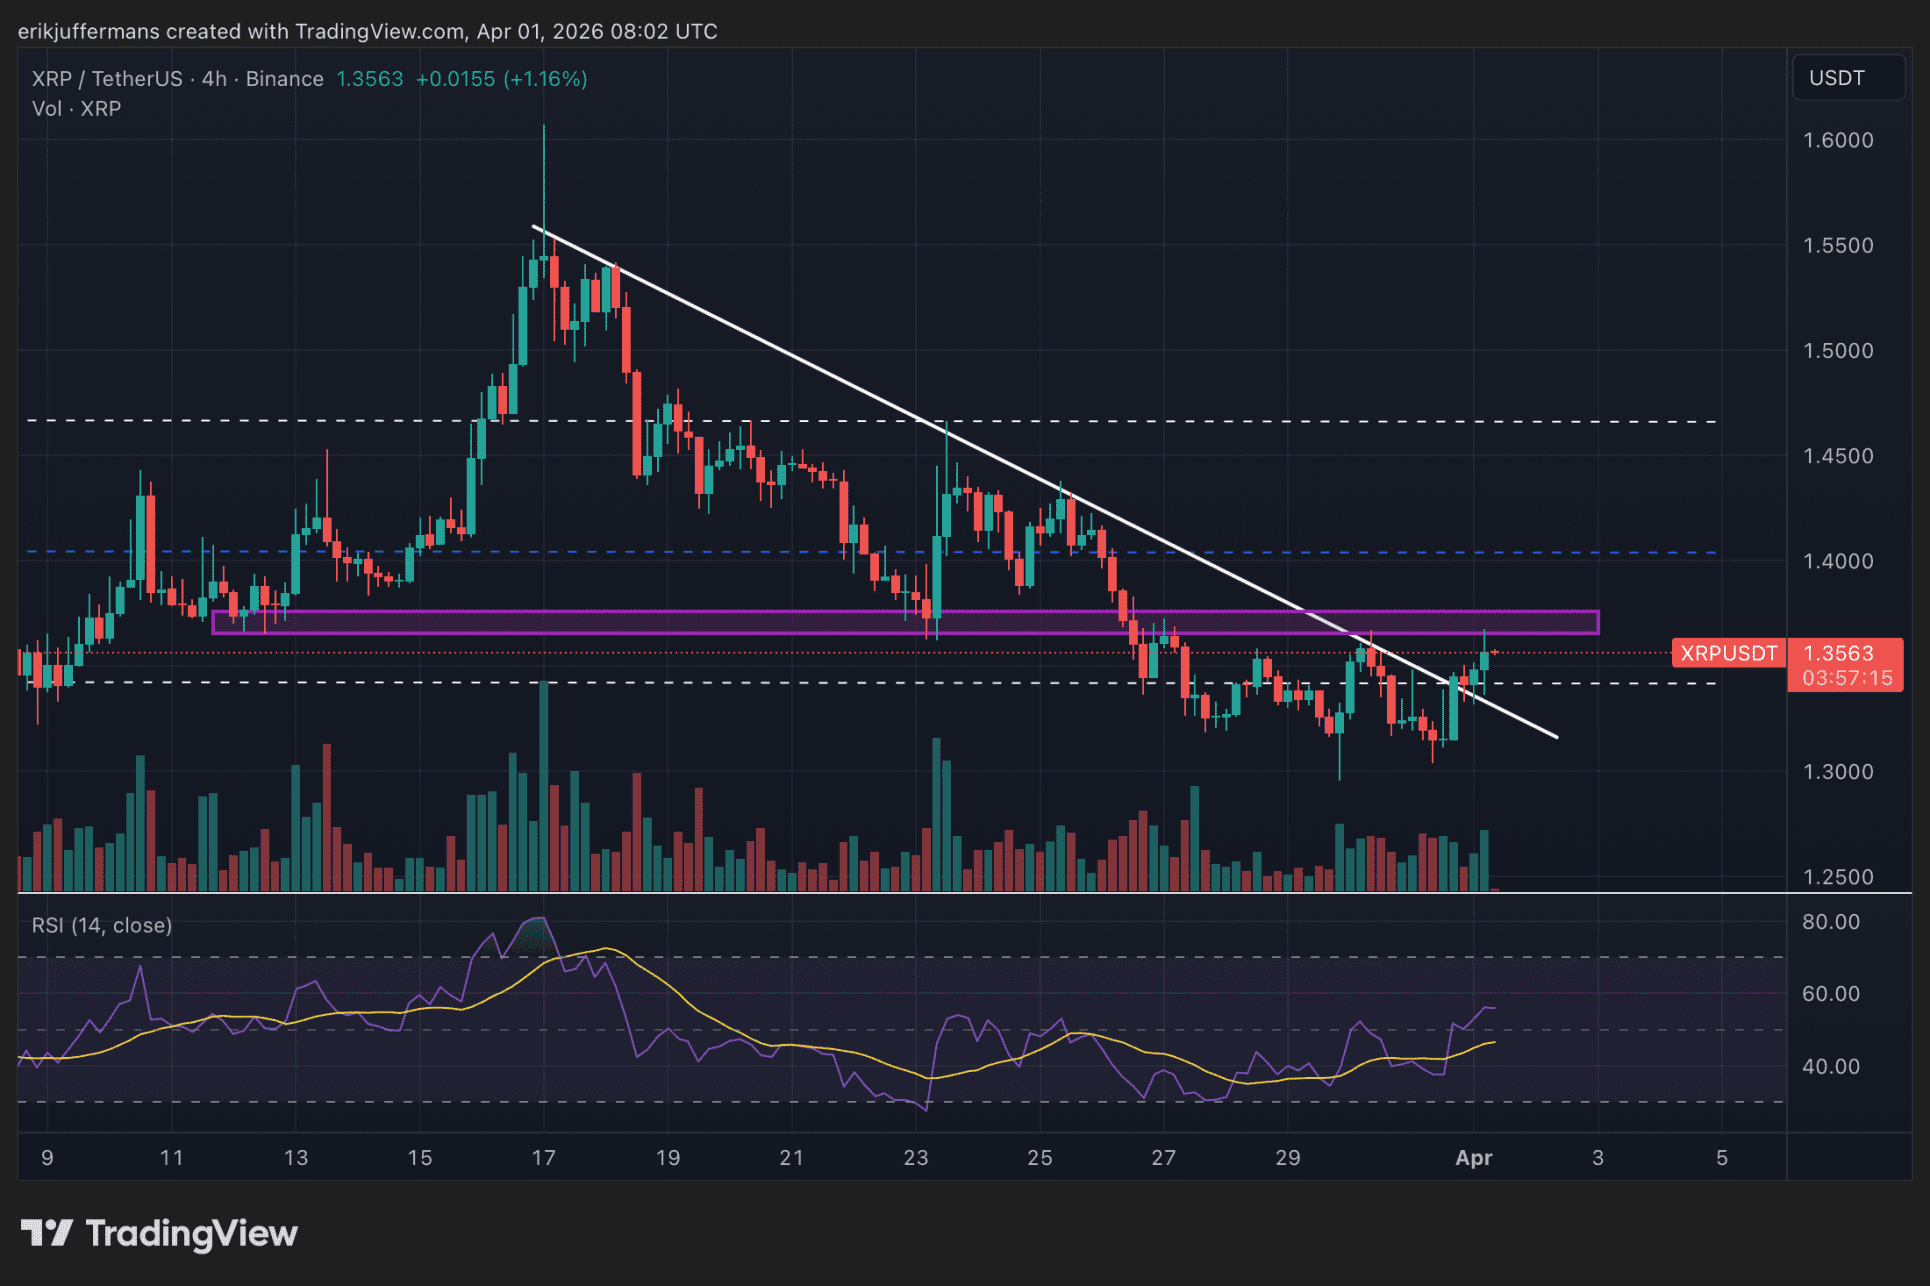
Task: Click the Apr date label on time axis
Action: pyautogui.click(x=1473, y=1158)
